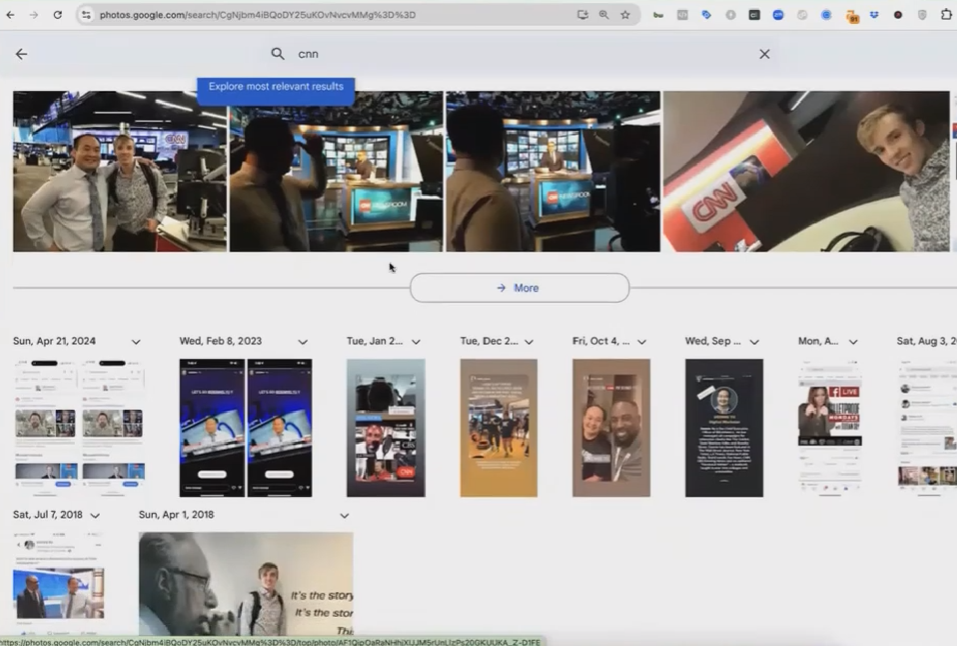Open the dark square terminal-style extension icon
The image size is (957, 646).
point(754,15)
